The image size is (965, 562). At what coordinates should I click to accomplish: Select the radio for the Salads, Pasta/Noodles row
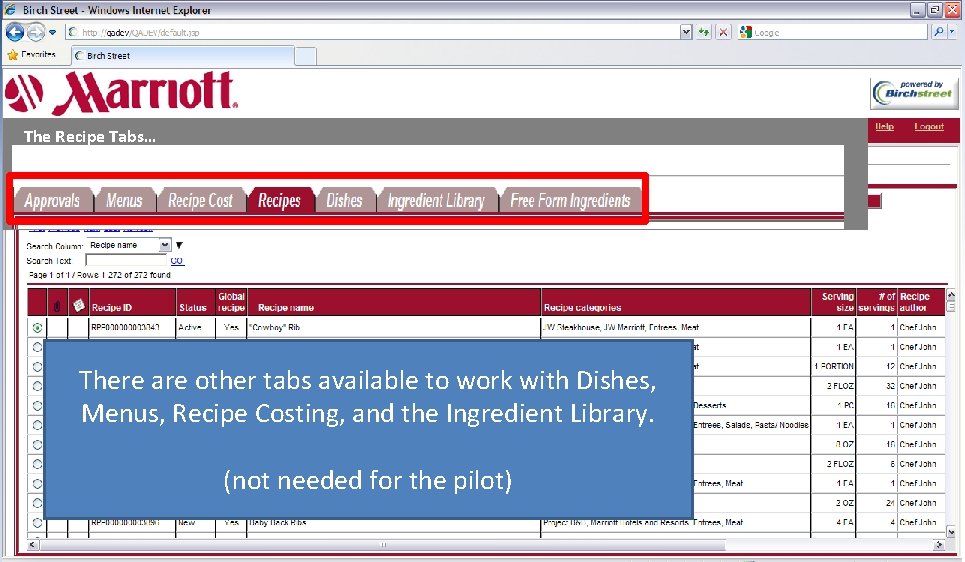tap(37, 425)
